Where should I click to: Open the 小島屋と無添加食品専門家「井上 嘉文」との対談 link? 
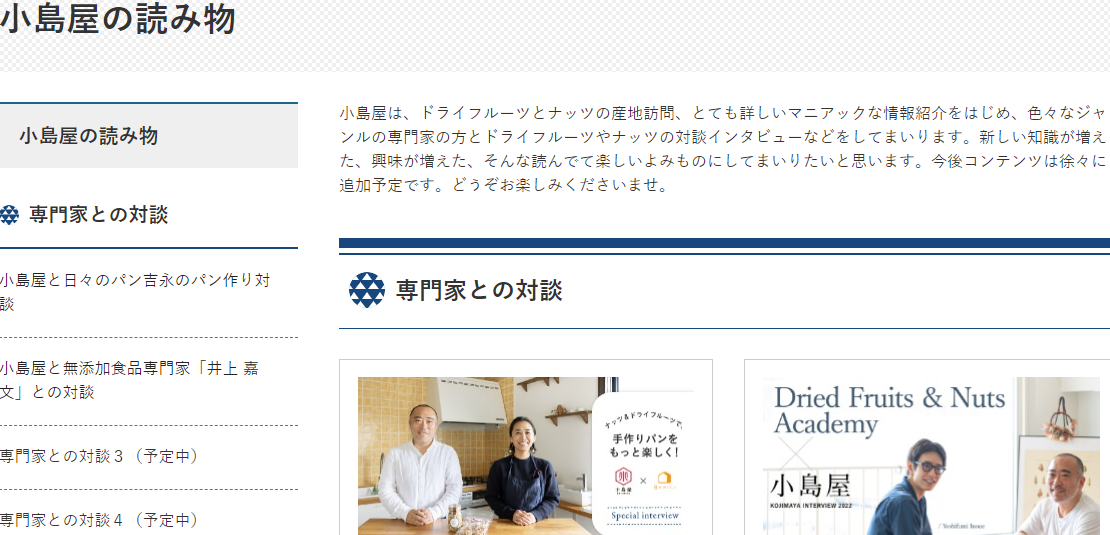(130, 380)
